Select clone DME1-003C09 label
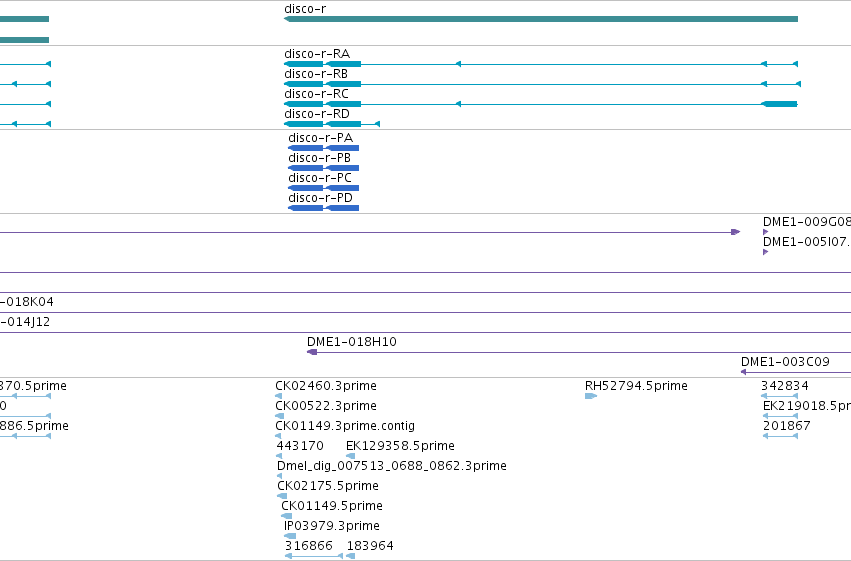 point(785,362)
